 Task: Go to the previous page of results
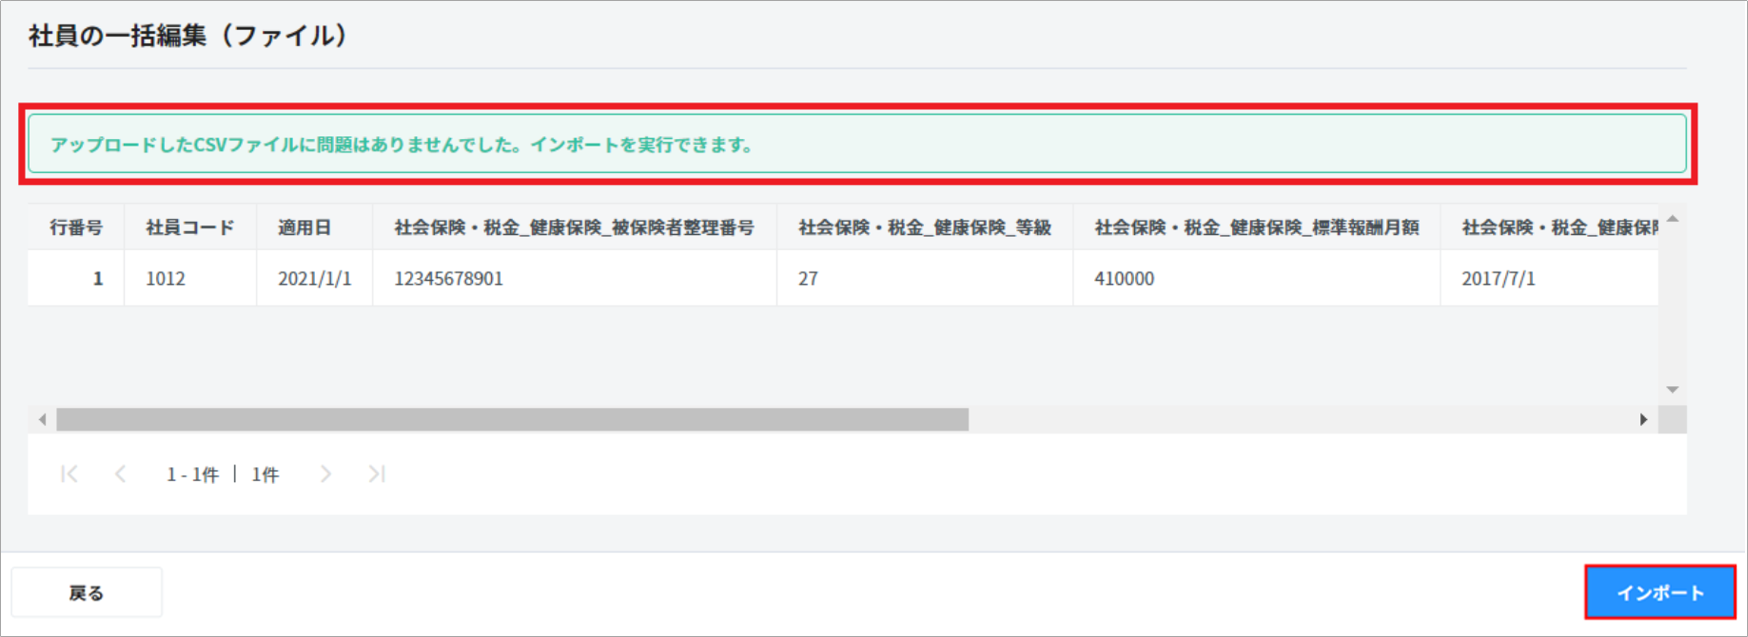pos(120,474)
